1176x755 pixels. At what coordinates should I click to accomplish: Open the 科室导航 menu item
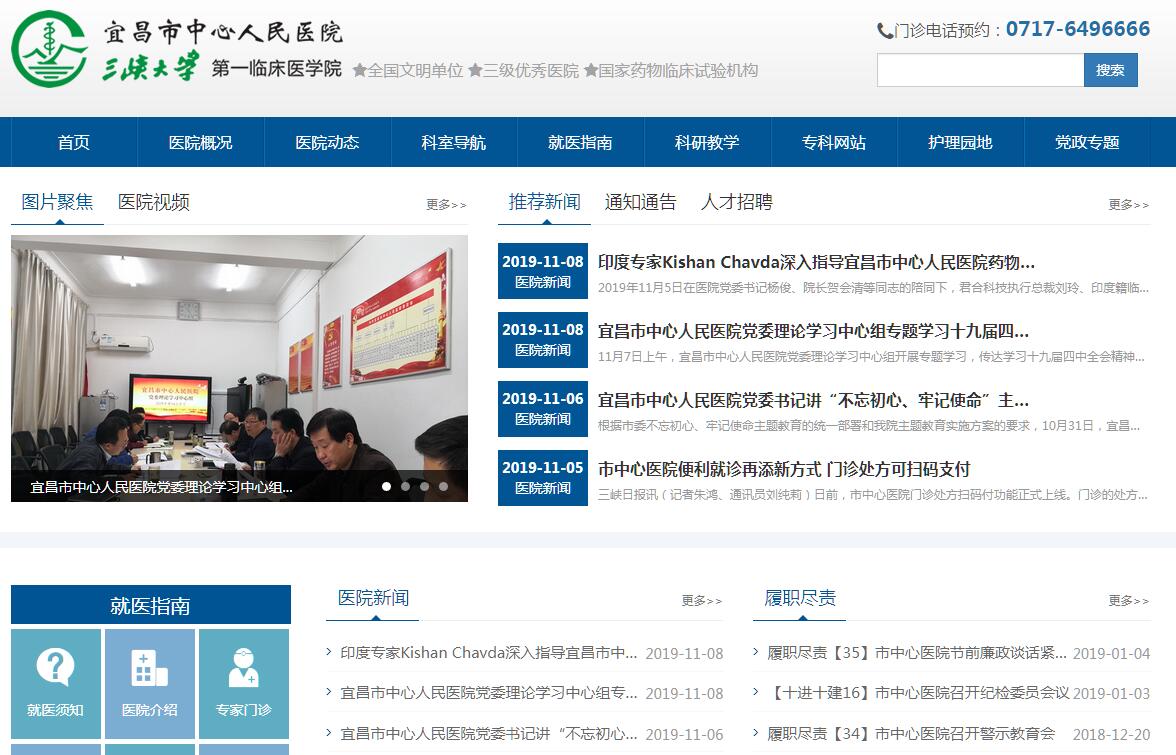click(x=453, y=142)
